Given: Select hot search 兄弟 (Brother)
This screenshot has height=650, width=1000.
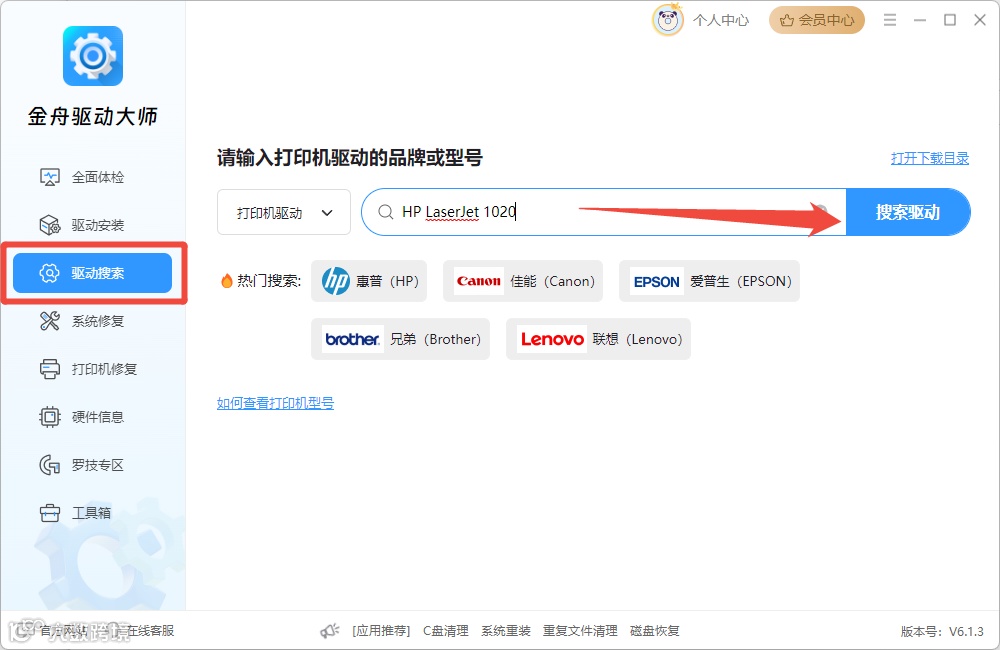Looking at the screenshot, I should (x=401, y=339).
